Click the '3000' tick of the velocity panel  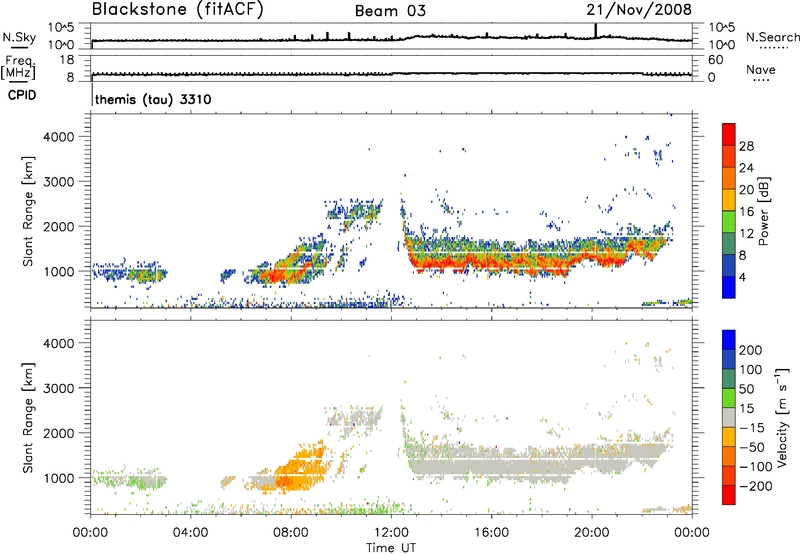(59, 388)
